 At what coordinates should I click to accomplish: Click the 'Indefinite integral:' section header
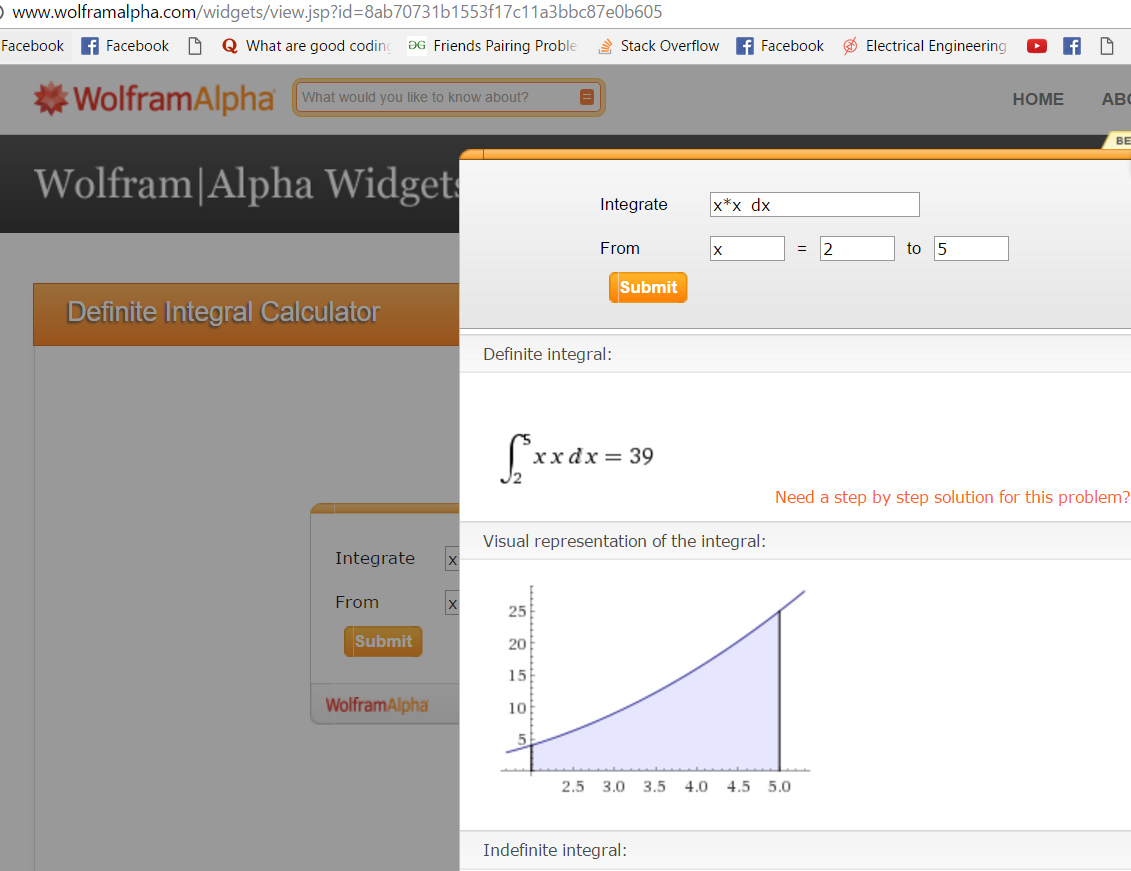pyautogui.click(x=555, y=850)
